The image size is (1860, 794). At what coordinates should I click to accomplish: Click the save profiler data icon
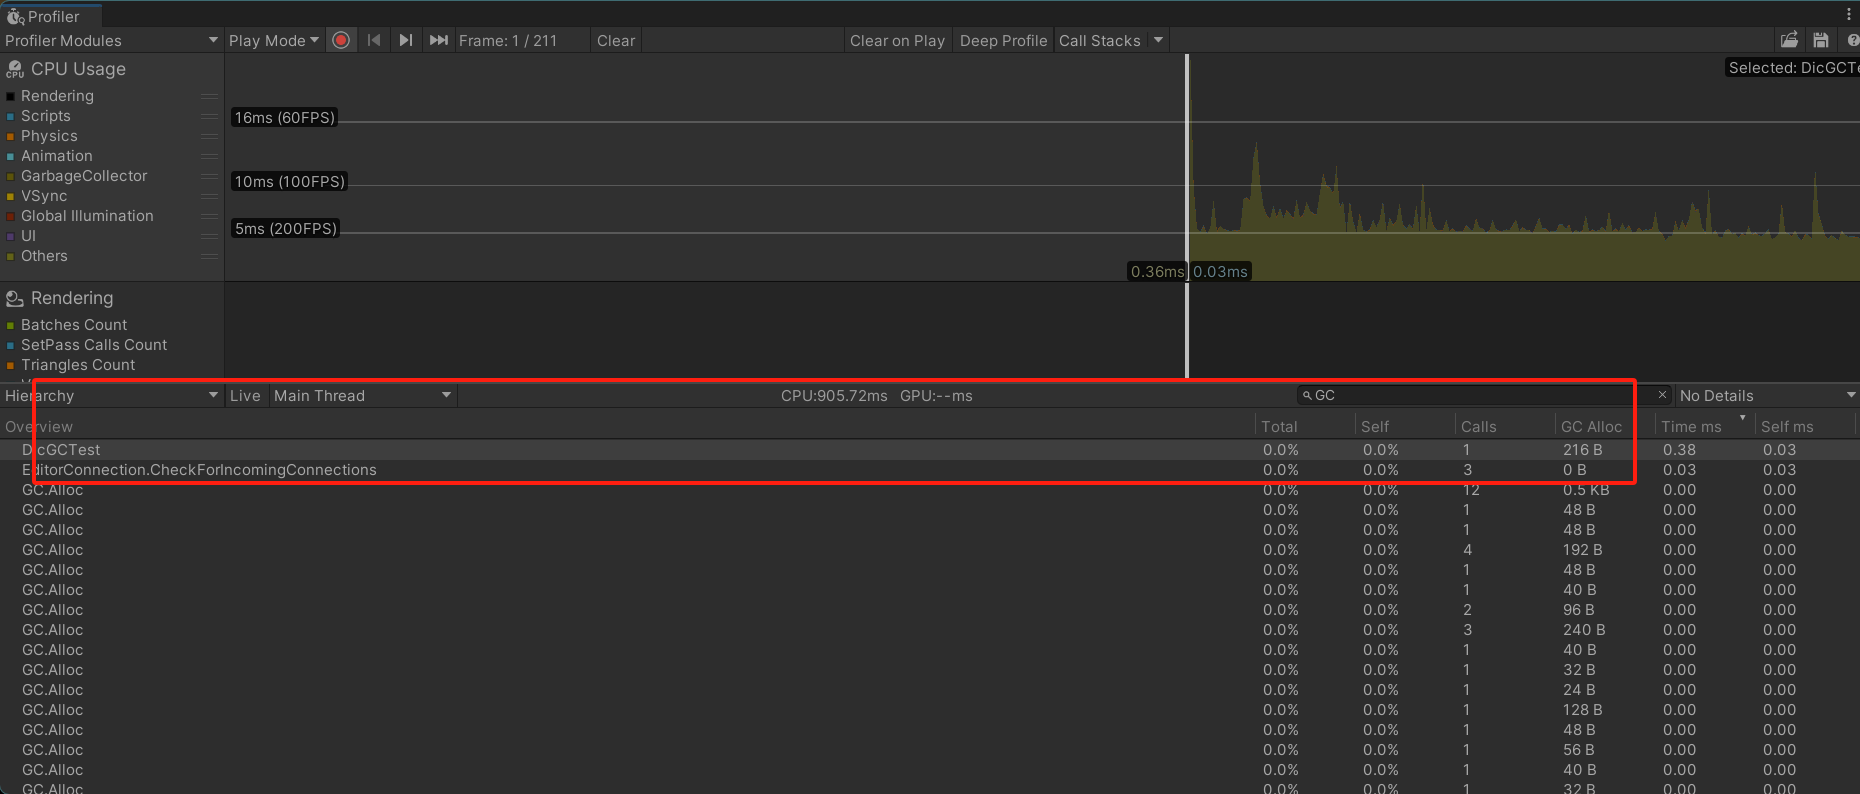pyautogui.click(x=1820, y=40)
